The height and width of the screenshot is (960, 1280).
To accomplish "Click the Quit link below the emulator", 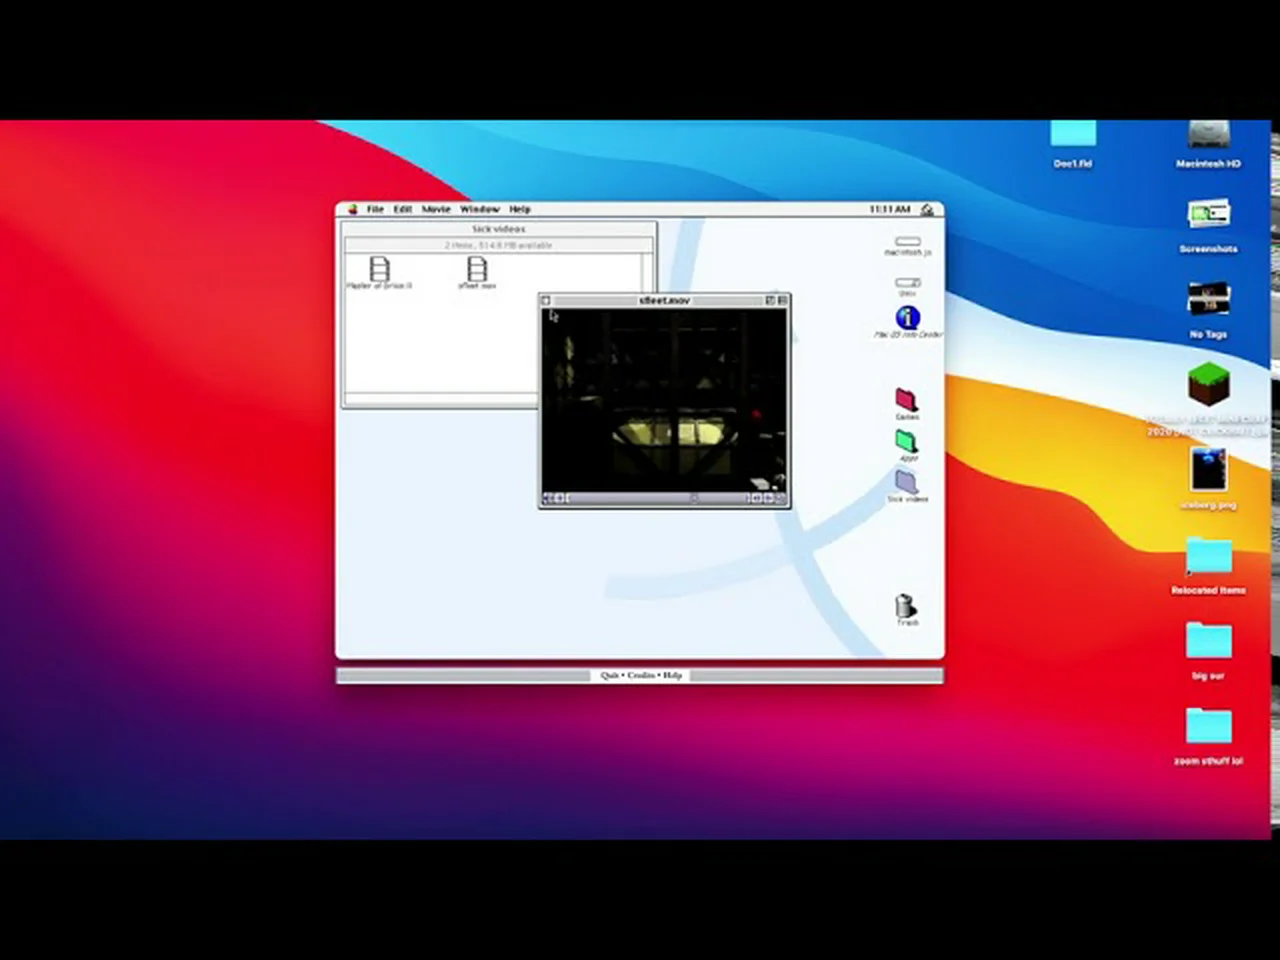I will pyautogui.click(x=609, y=676).
